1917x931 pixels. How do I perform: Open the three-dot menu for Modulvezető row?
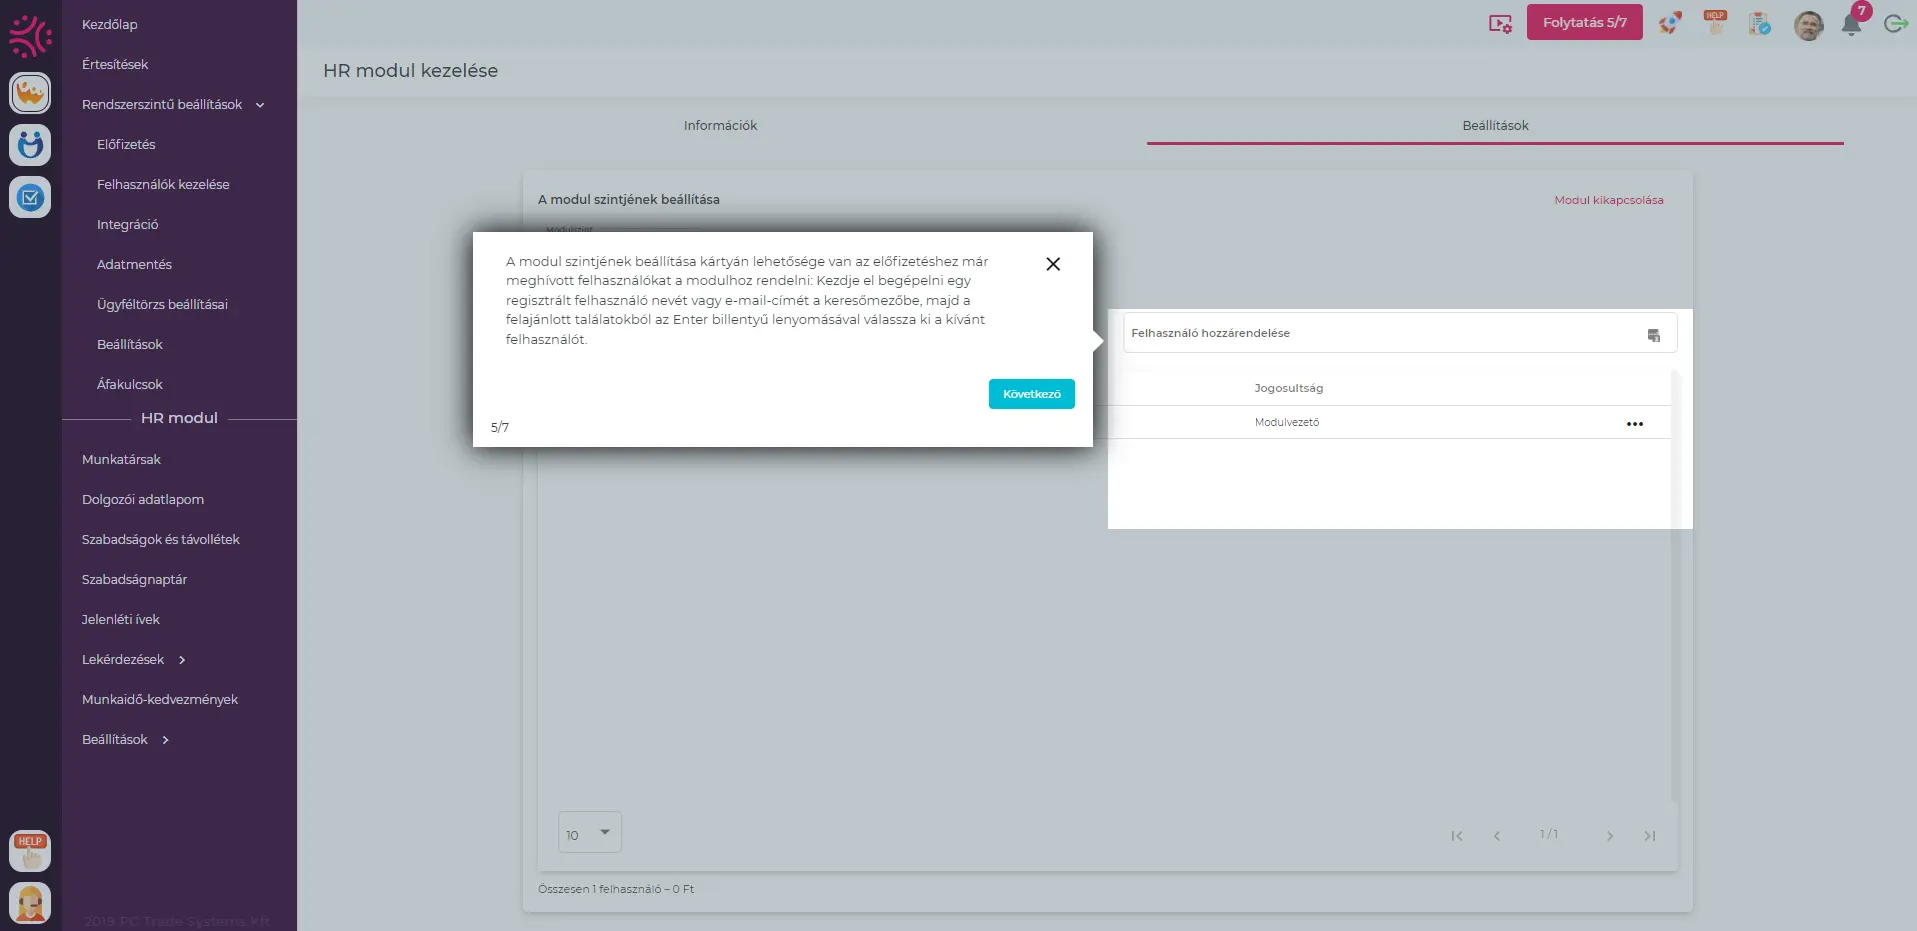click(x=1634, y=424)
